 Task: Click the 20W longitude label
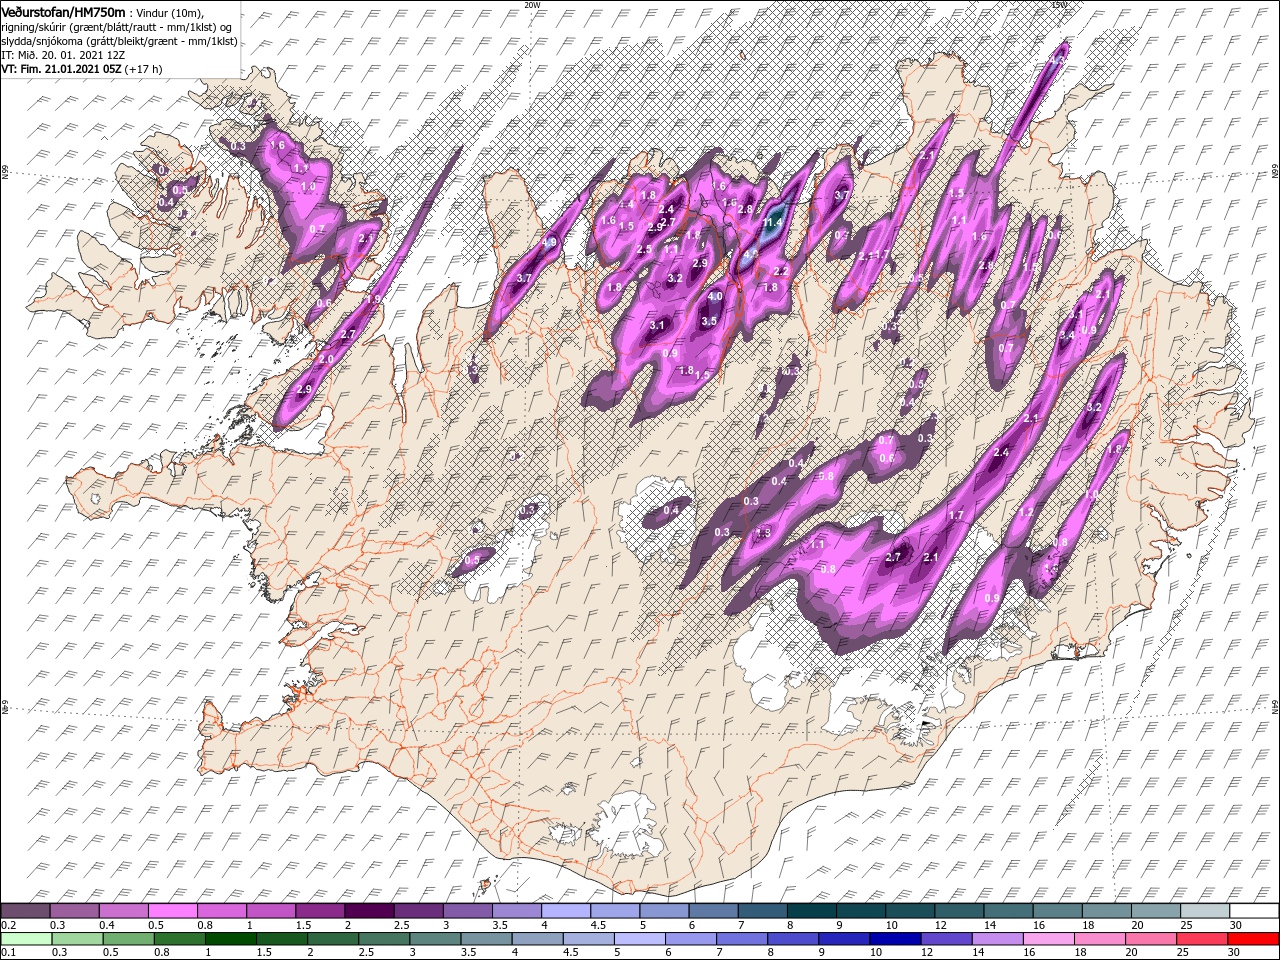tap(532, 4)
